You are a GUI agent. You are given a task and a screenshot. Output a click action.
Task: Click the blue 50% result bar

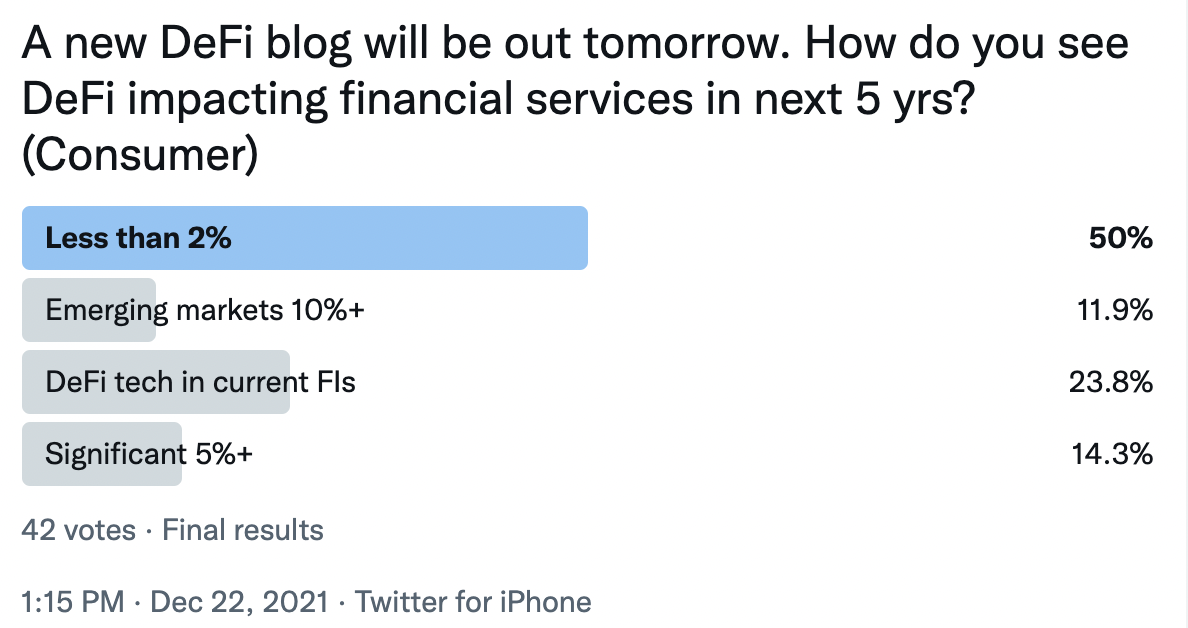(x=305, y=238)
